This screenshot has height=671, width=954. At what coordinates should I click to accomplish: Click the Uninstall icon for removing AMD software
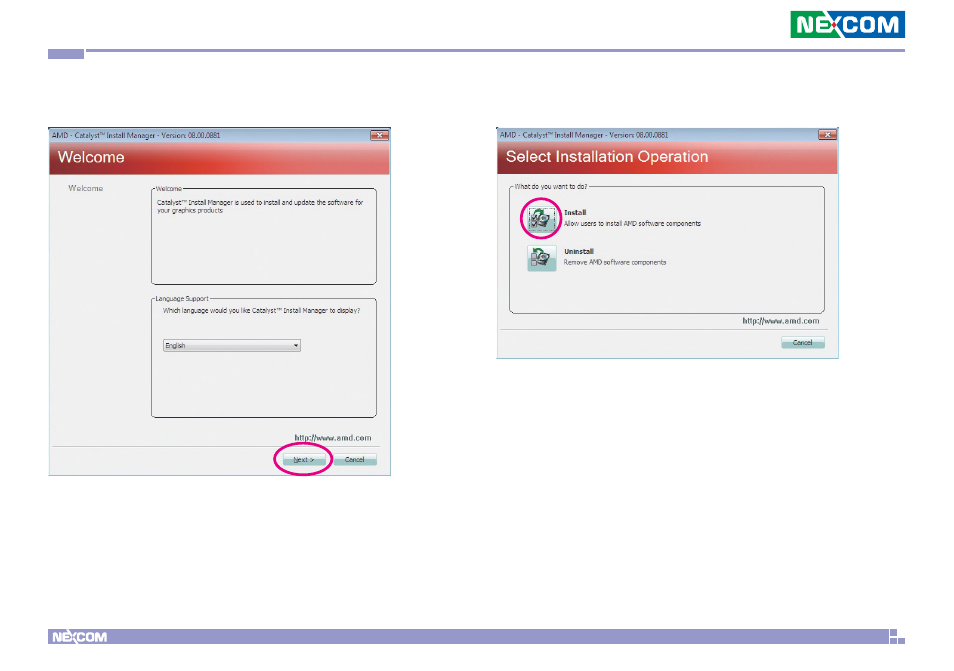(541, 258)
